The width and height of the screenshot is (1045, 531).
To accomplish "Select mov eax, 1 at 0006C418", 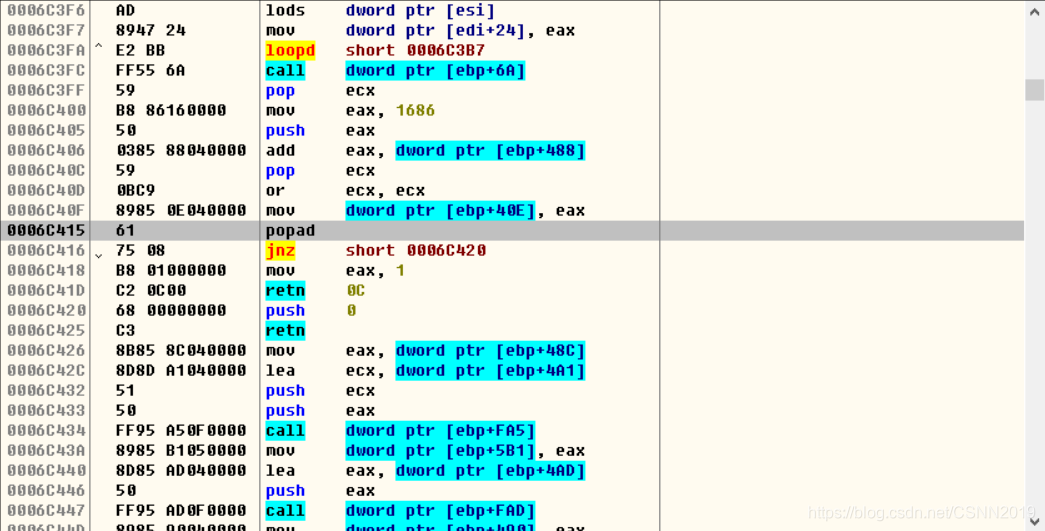I will pos(512,270).
